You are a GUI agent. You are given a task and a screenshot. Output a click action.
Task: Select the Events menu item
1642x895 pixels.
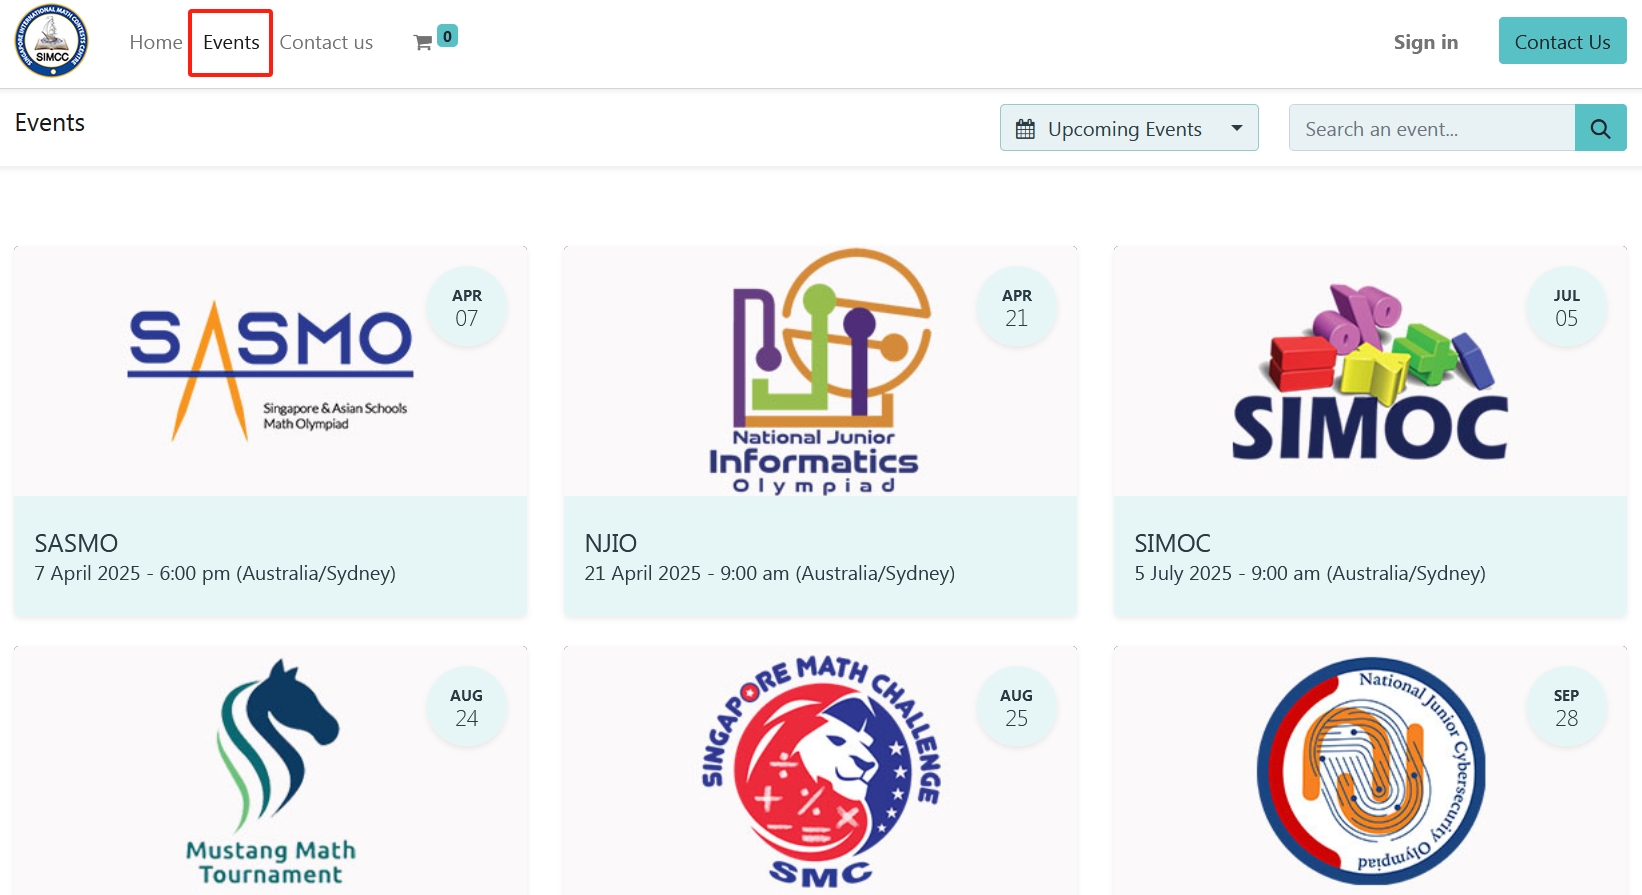231,42
